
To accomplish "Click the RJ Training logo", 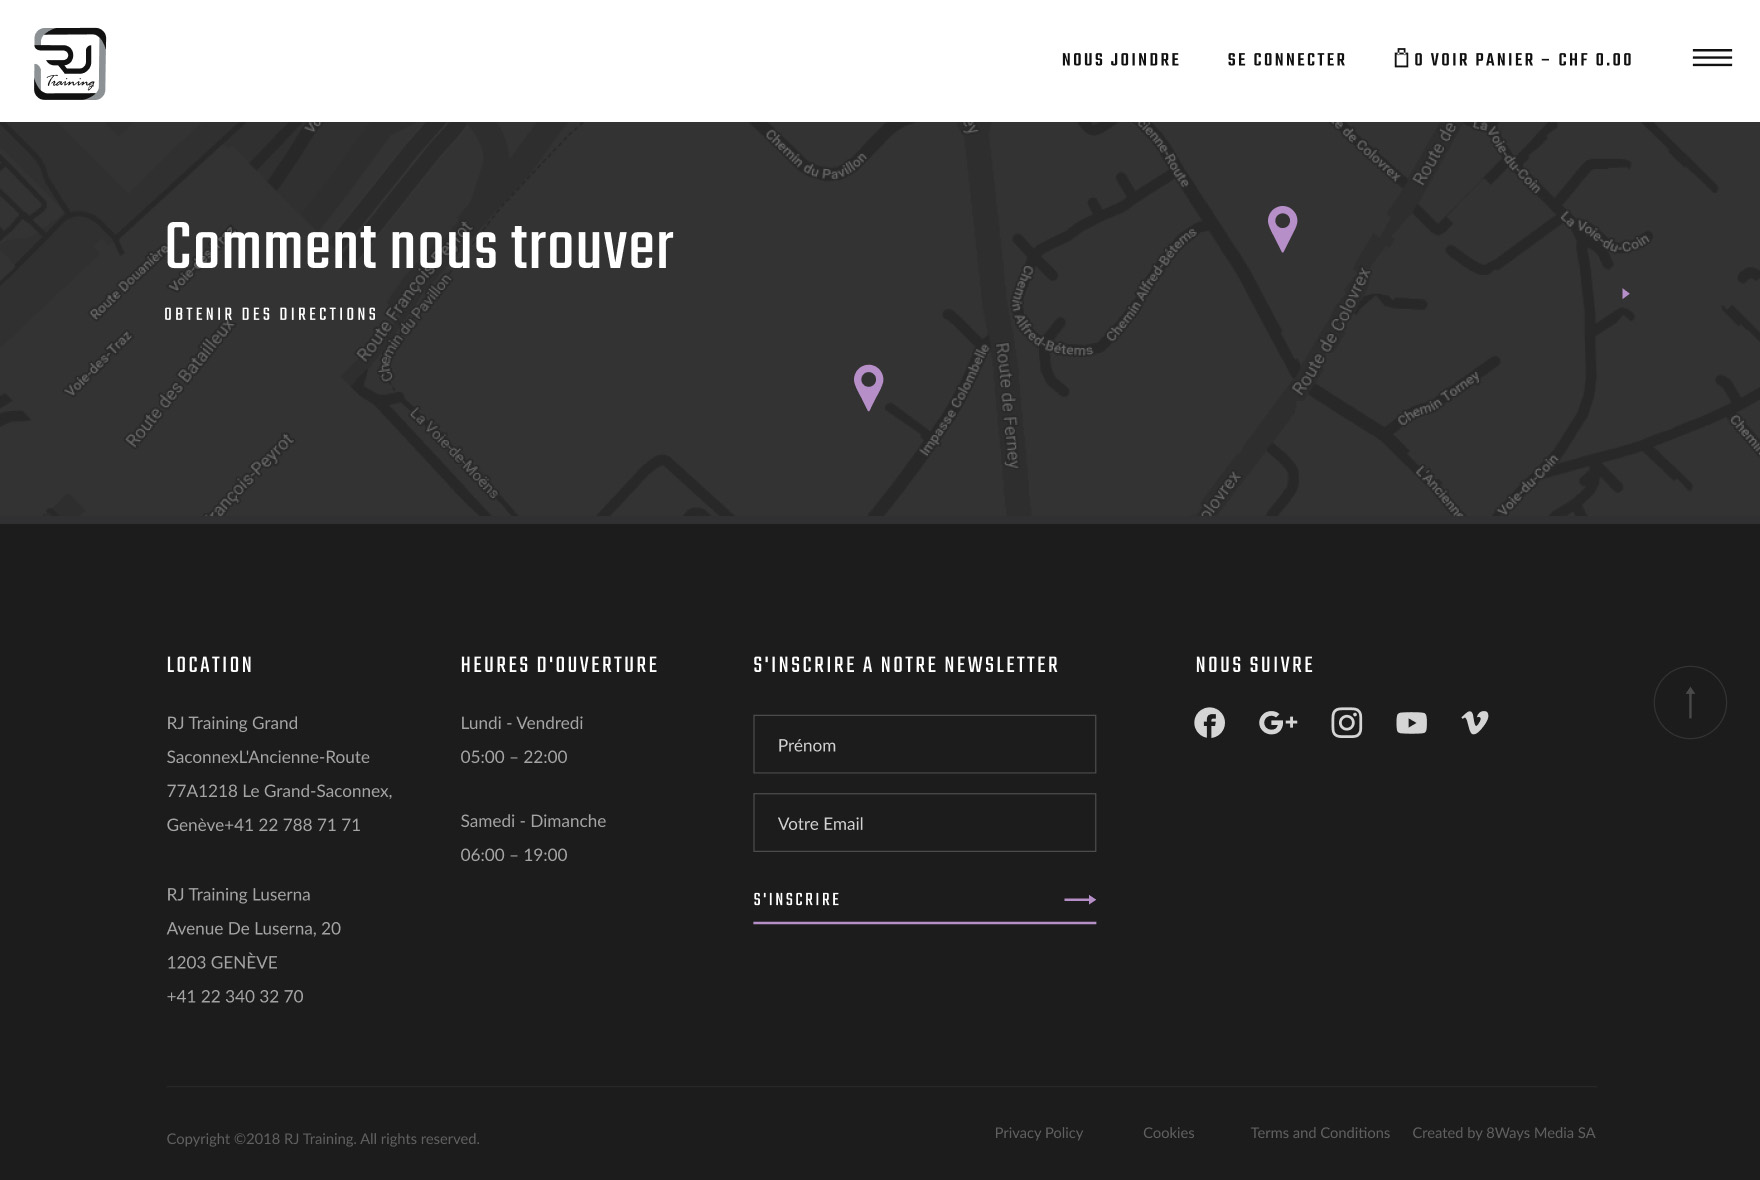I will tap(70, 64).
